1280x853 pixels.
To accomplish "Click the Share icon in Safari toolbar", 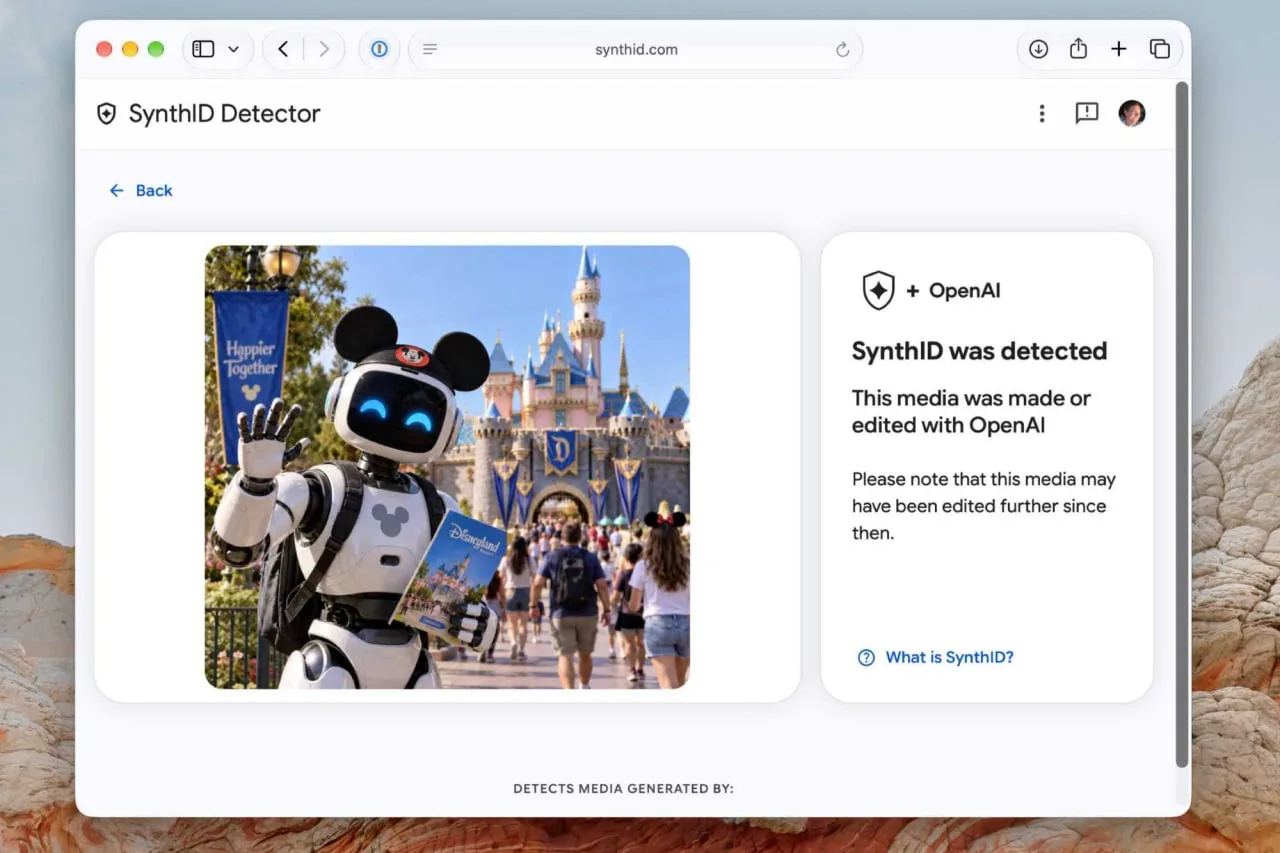I will tap(1078, 48).
